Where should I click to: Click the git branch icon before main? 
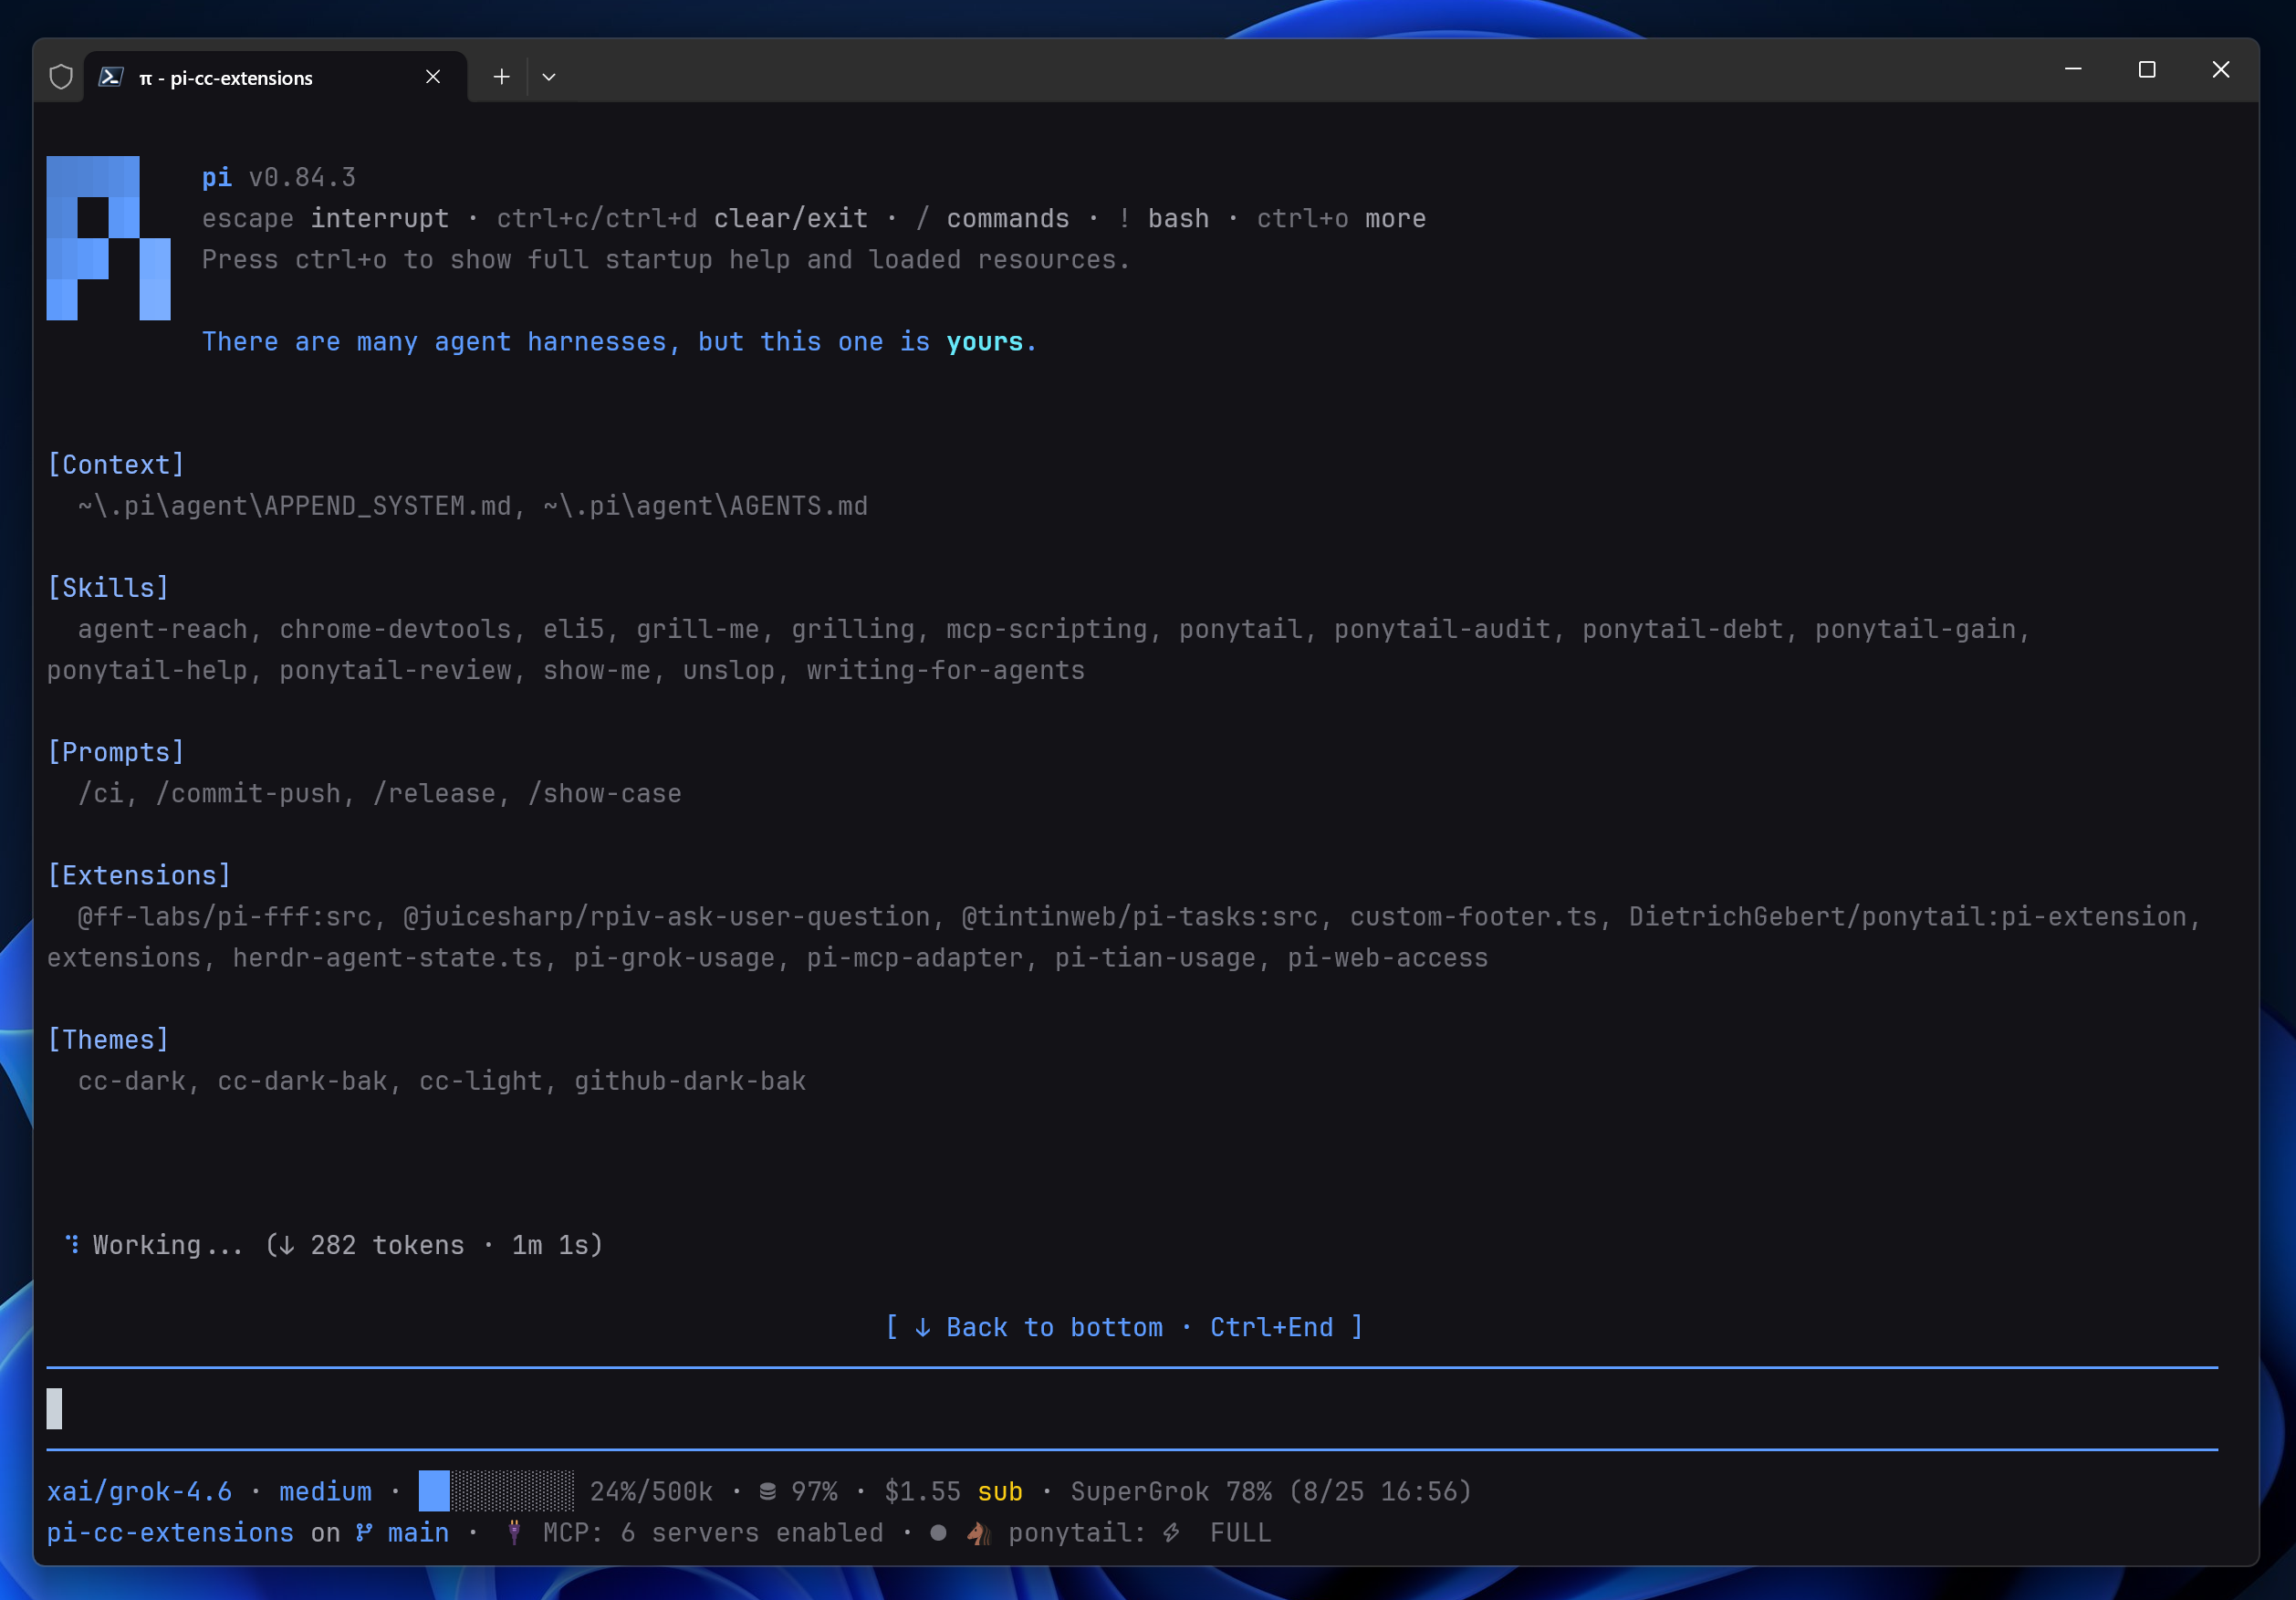(364, 1533)
